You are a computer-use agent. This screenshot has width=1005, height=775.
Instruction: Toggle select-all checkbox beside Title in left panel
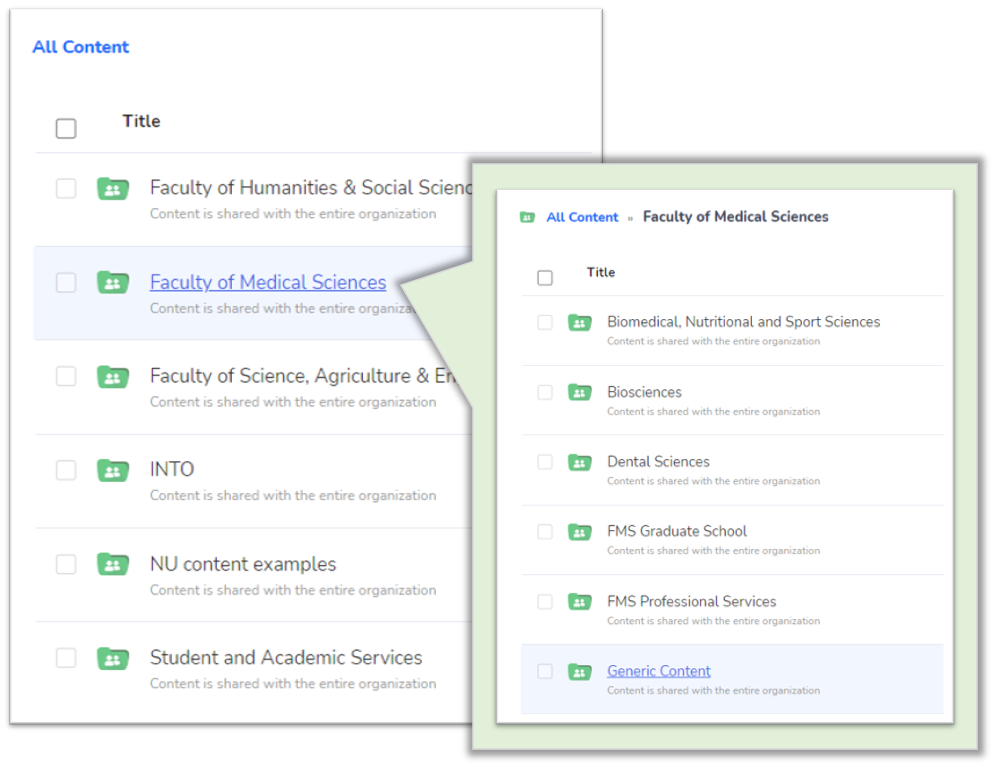tap(66, 129)
